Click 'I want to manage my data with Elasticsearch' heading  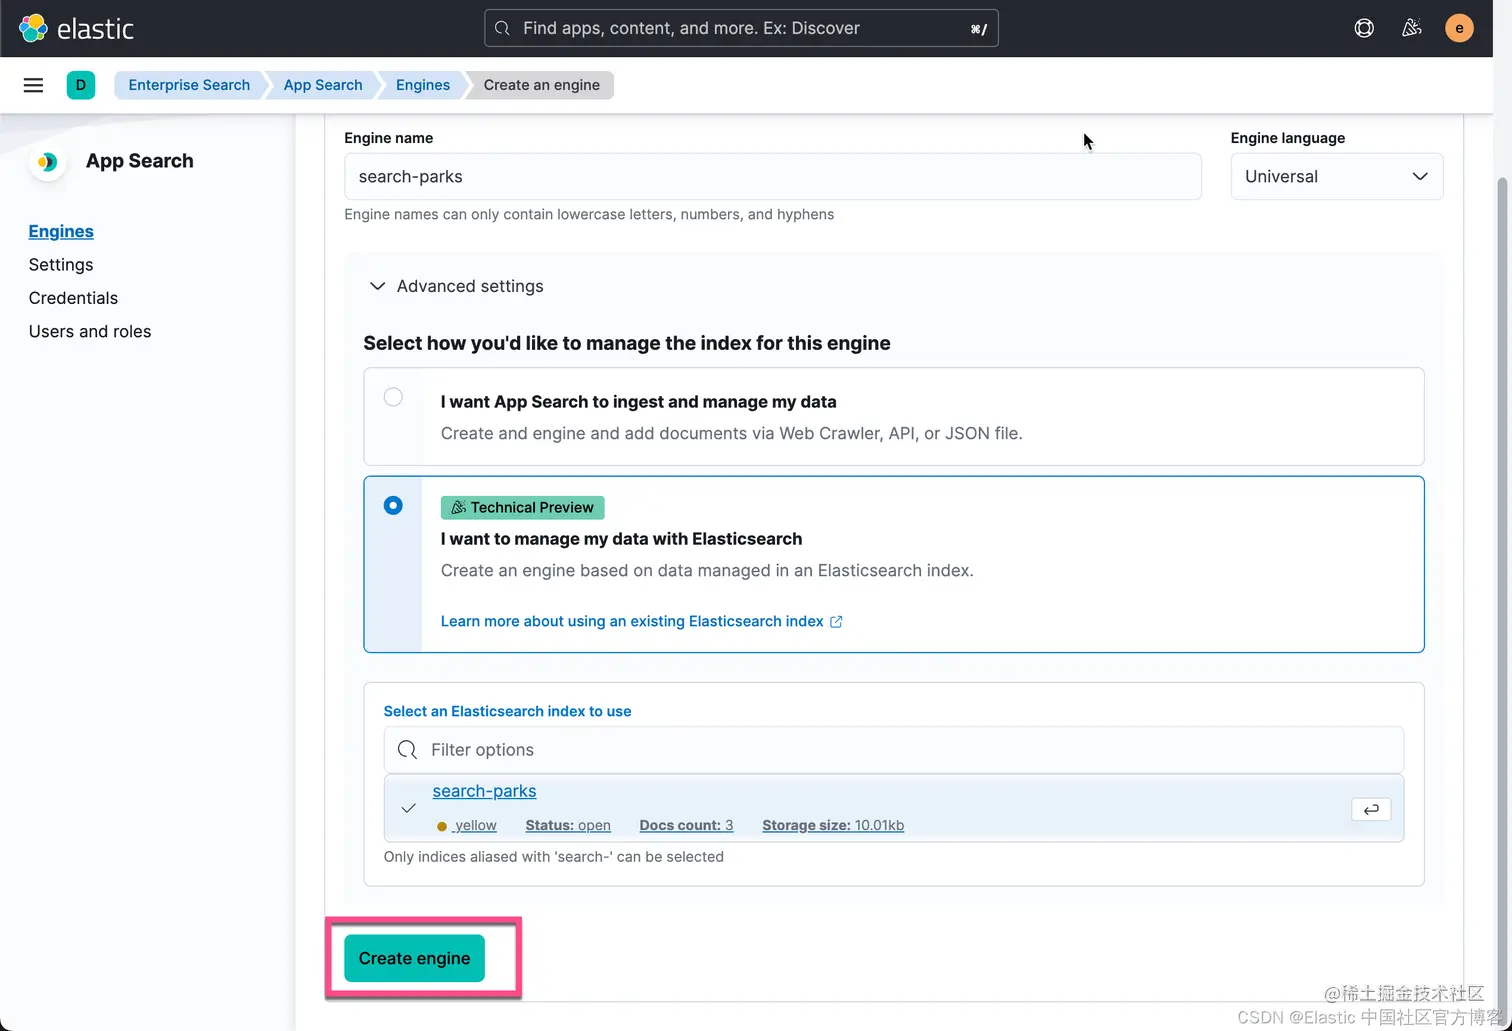621,539
